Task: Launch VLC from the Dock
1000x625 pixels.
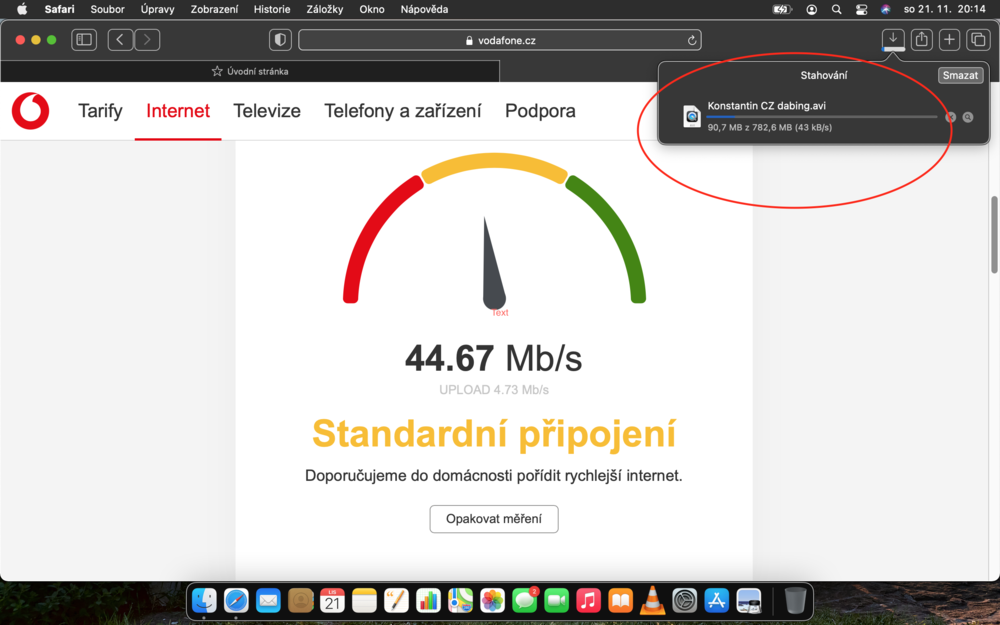Action: 652,600
